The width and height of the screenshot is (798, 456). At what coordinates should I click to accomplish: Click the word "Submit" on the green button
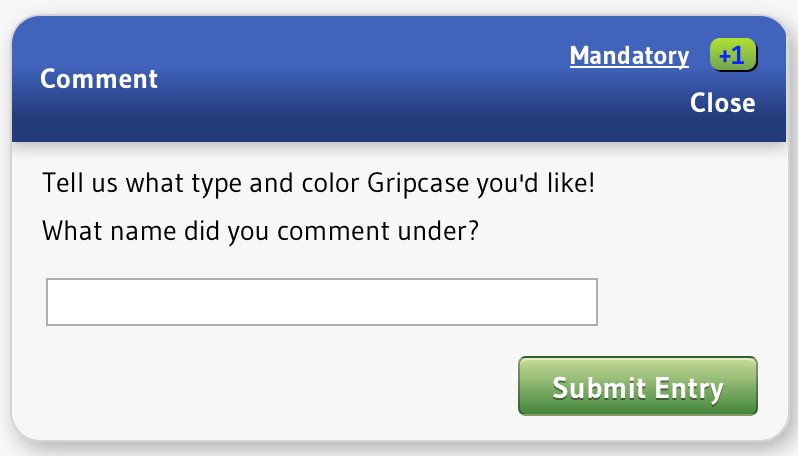click(x=594, y=387)
